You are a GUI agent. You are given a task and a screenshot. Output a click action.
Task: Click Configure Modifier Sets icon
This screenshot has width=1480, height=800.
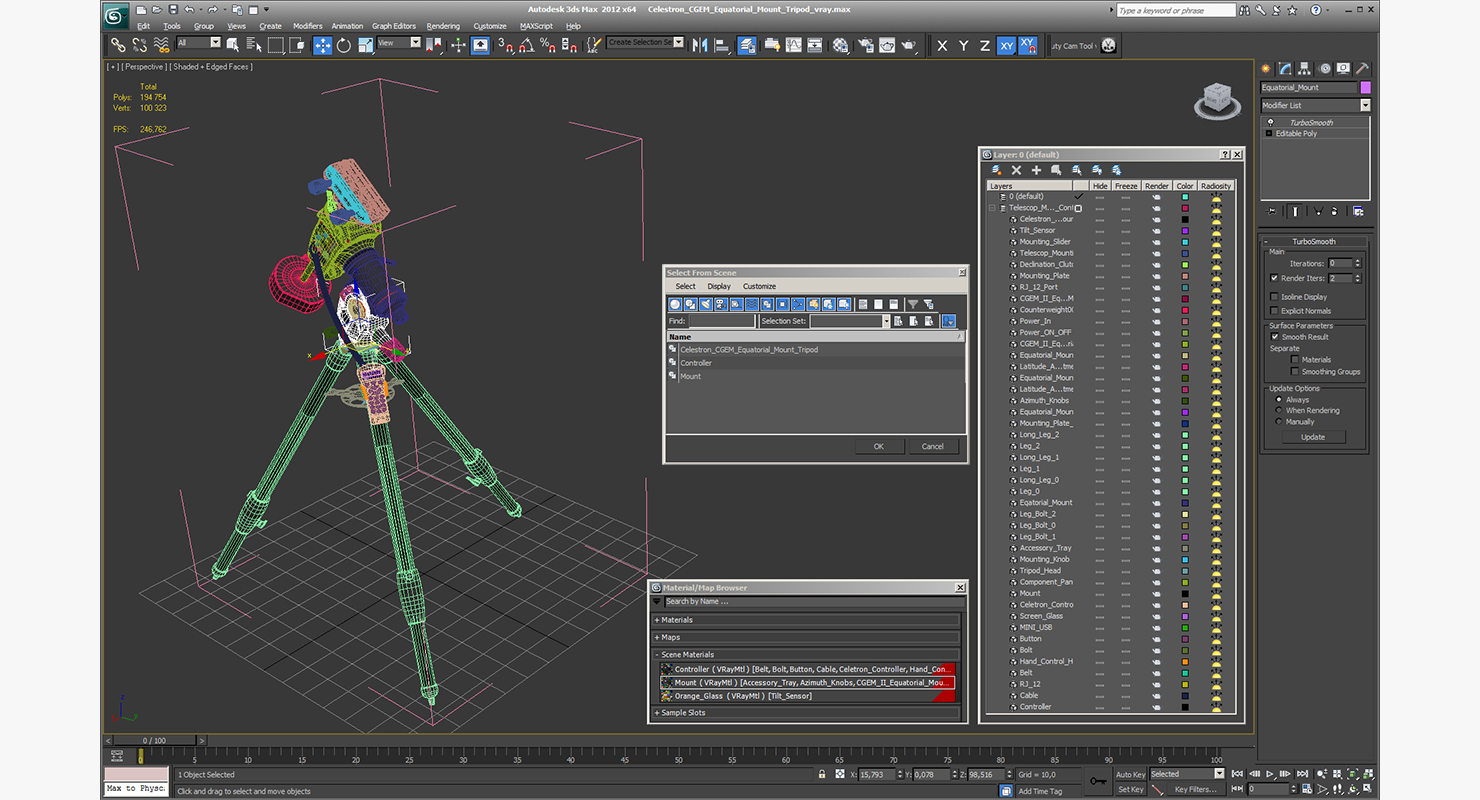point(1358,211)
